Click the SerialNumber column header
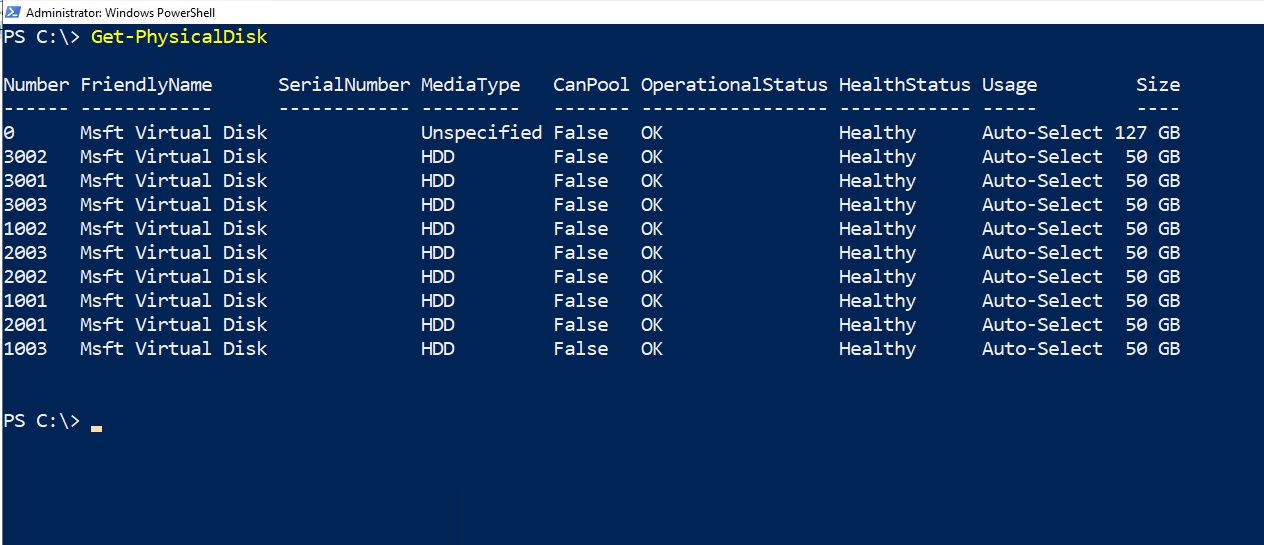This screenshot has width=1264, height=545. pyautogui.click(x=344, y=85)
